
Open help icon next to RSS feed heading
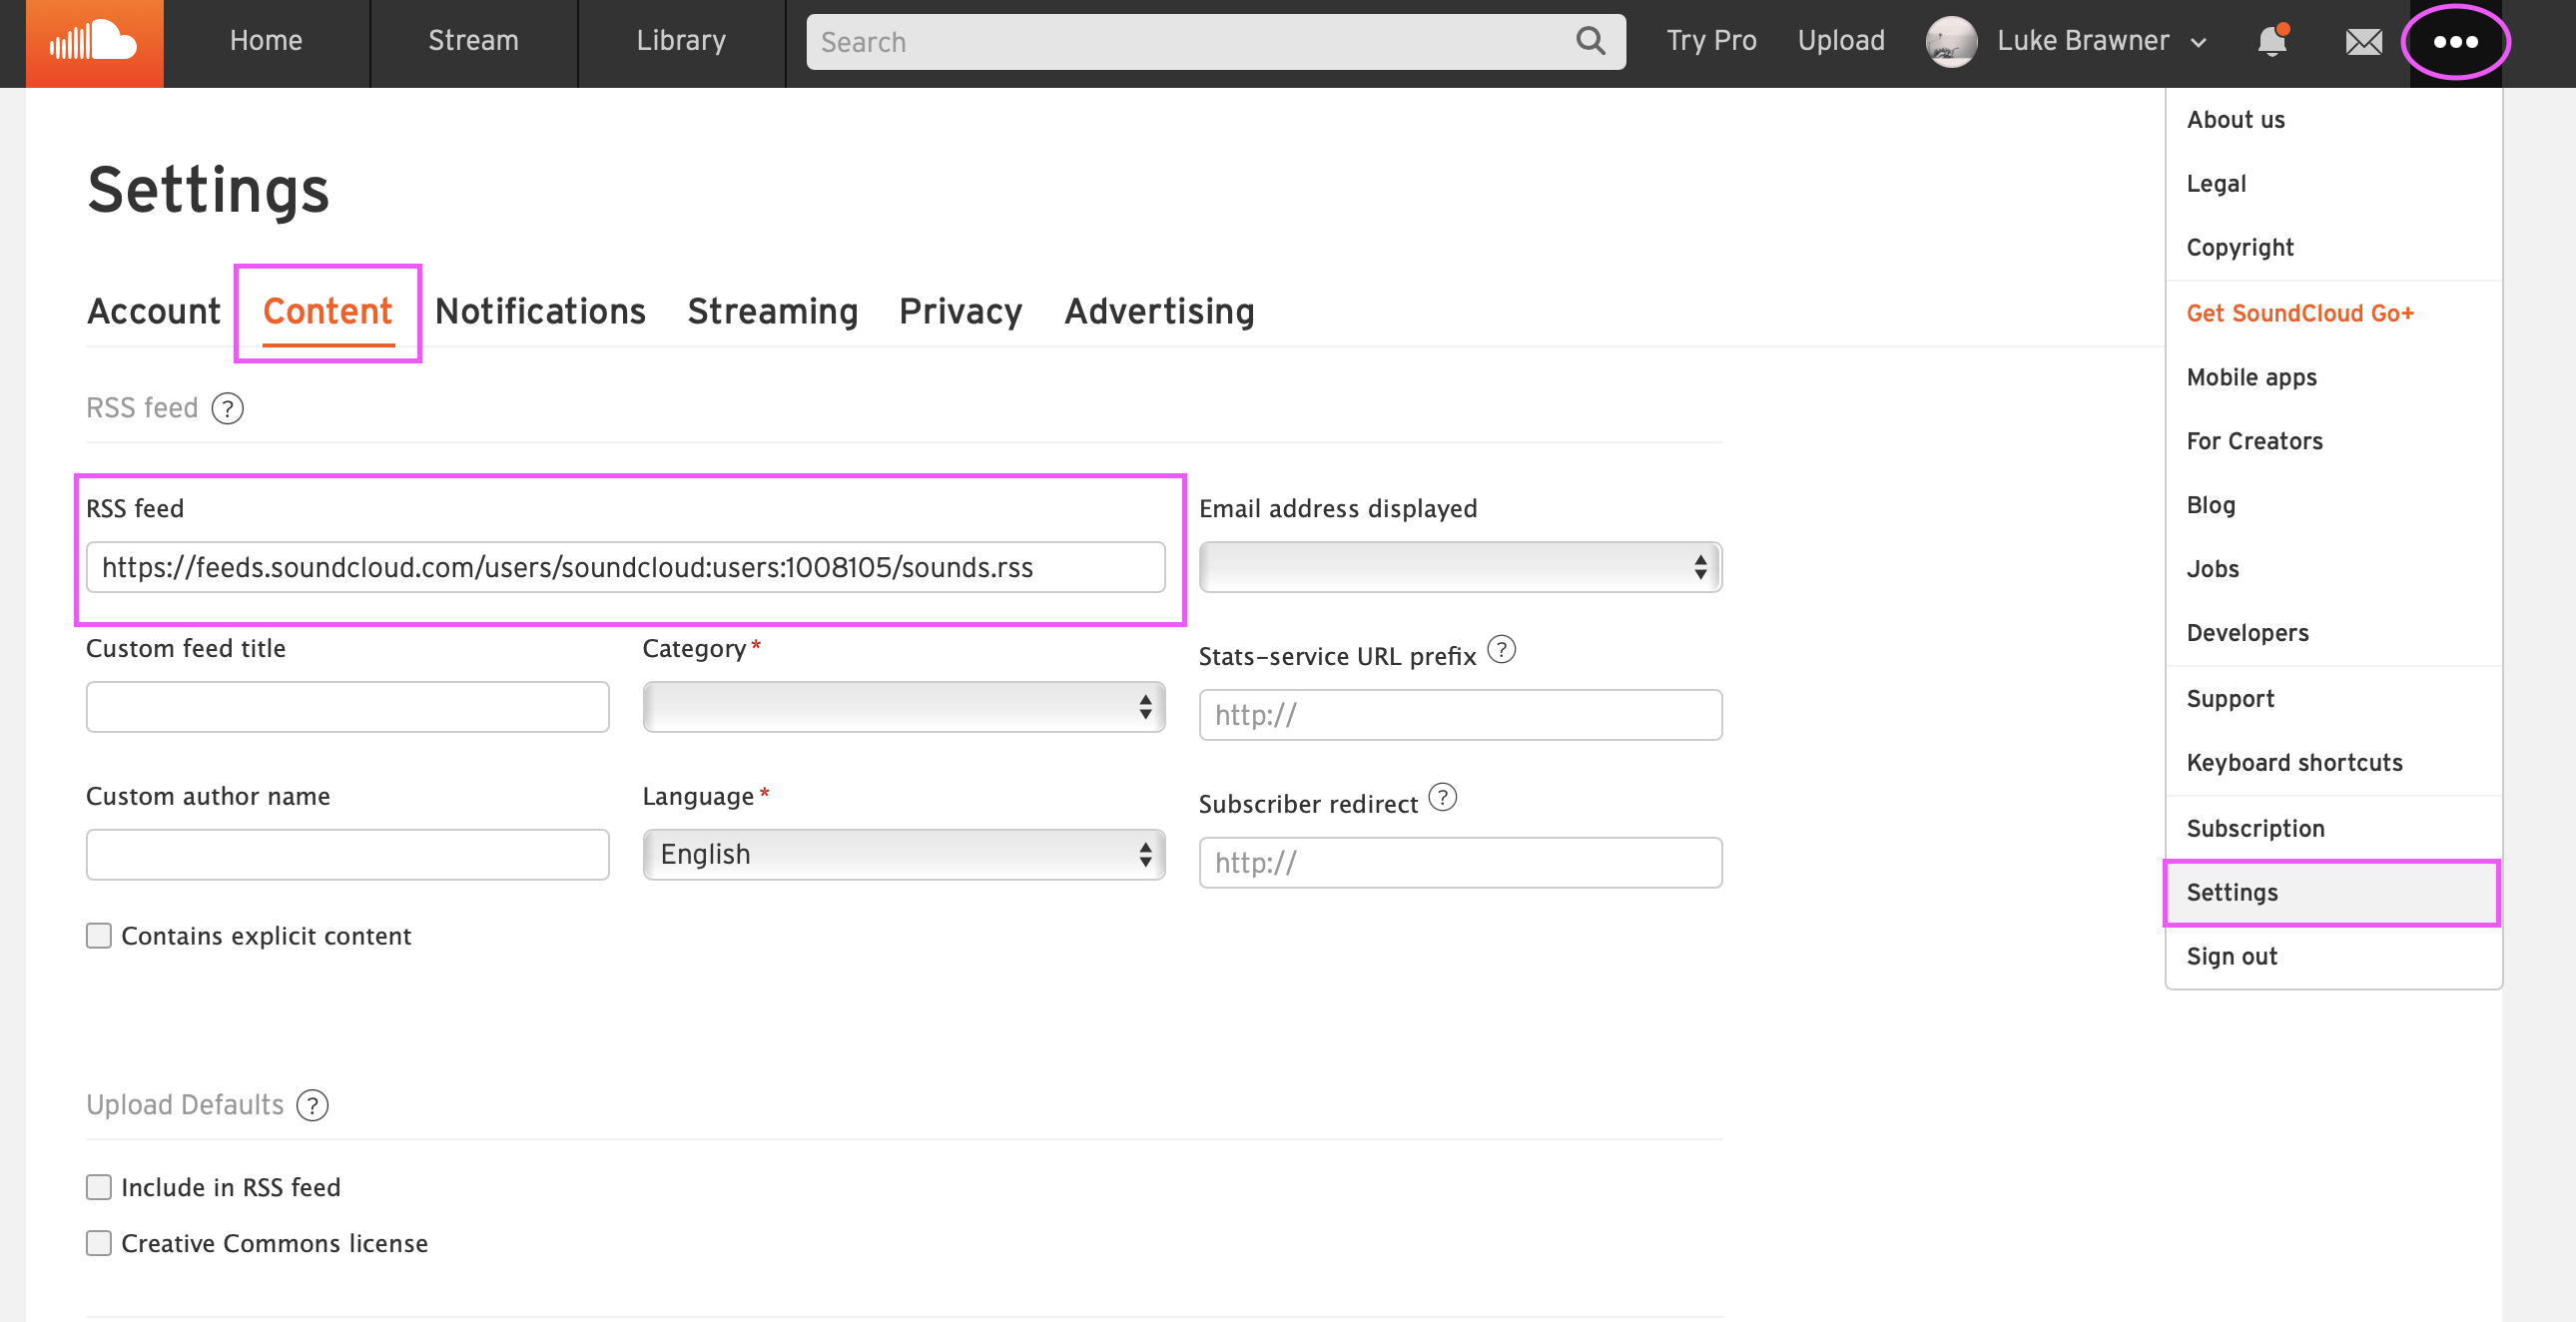tap(228, 408)
